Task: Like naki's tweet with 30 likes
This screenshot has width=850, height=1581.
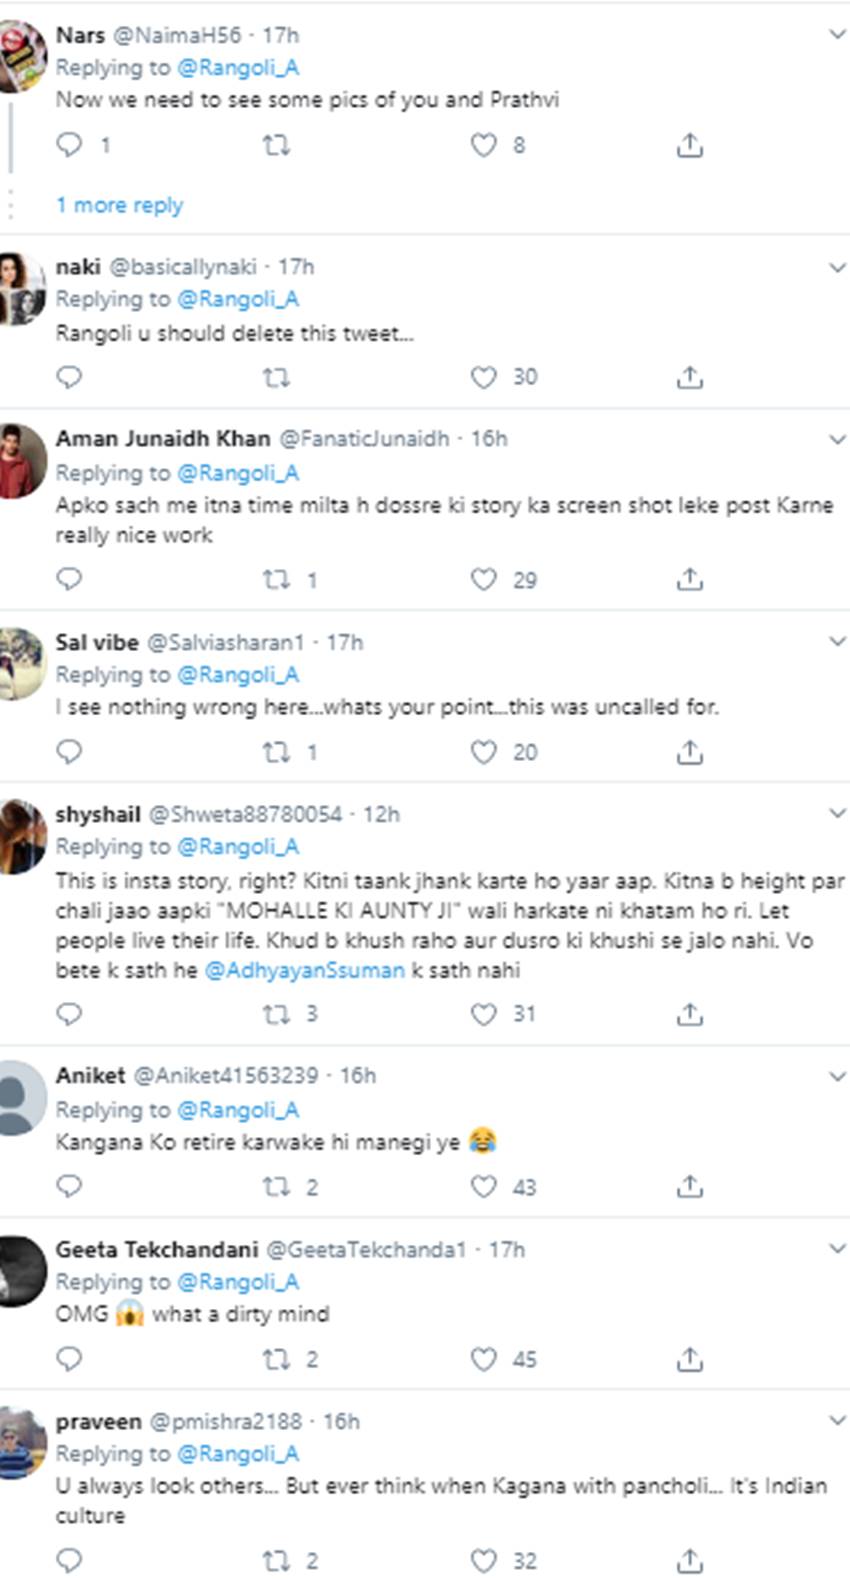Action: [484, 377]
